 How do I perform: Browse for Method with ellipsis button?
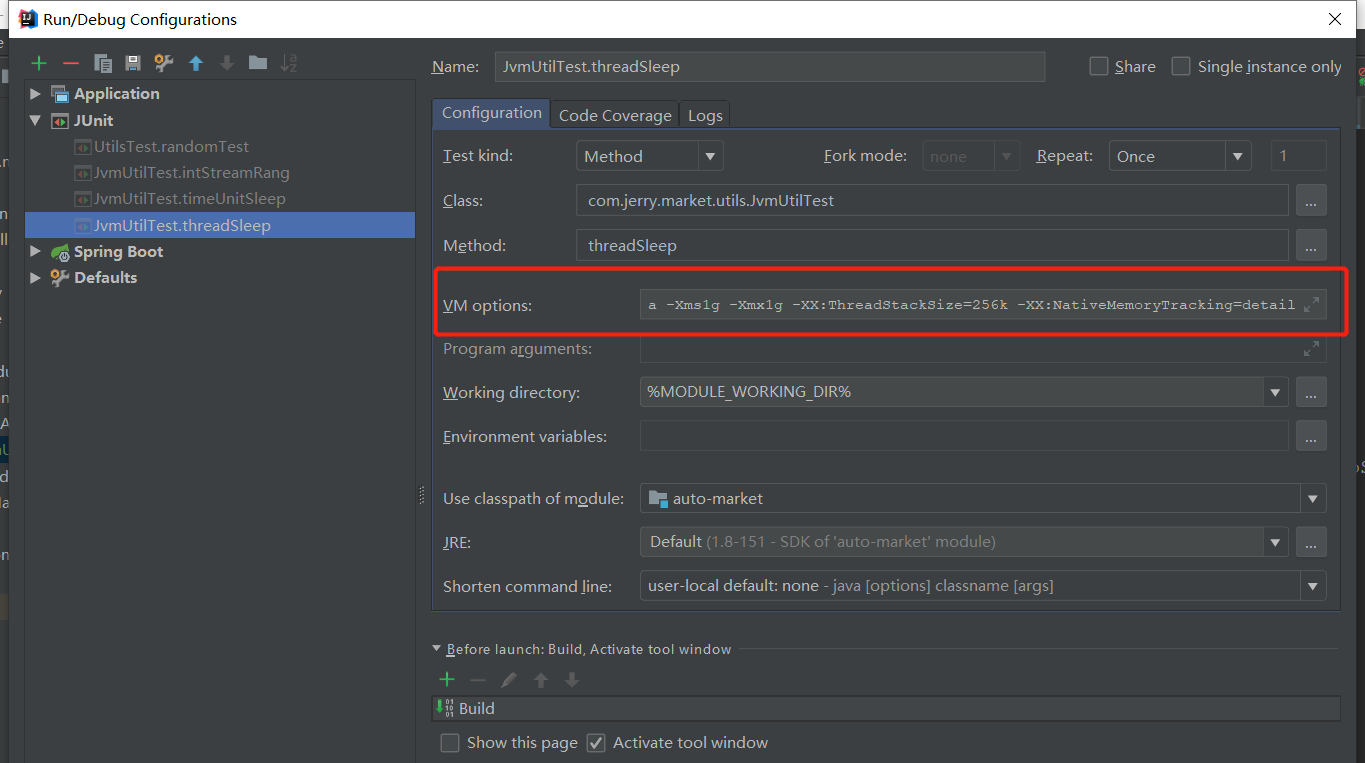(x=1311, y=245)
